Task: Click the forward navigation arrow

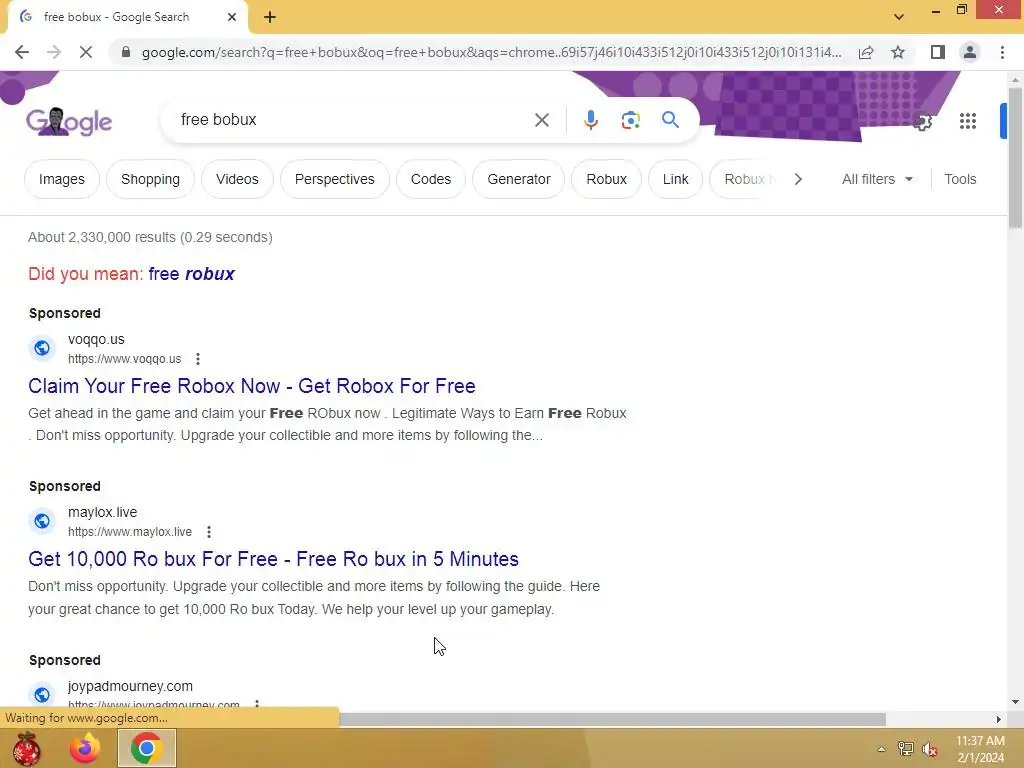Action: click(x=54, y=52)
